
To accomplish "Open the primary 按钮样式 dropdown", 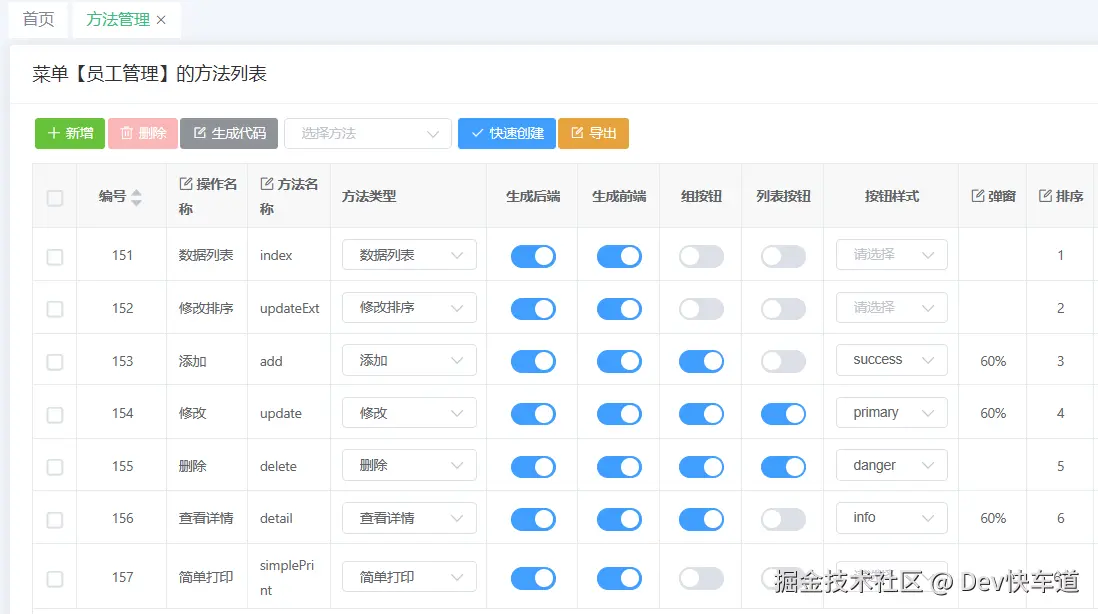I will point(891,413).
